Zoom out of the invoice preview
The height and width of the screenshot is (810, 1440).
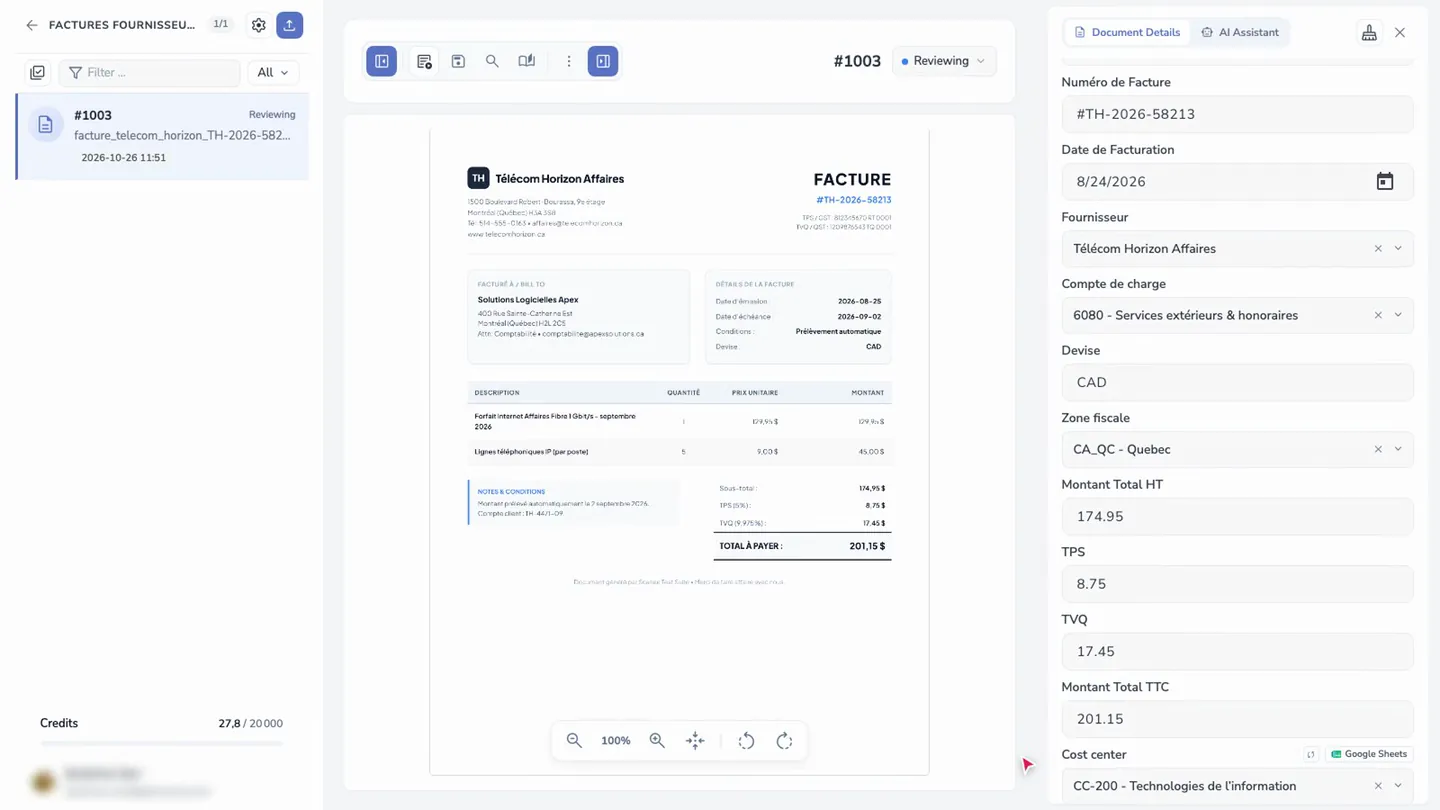[x=574, y=741]
